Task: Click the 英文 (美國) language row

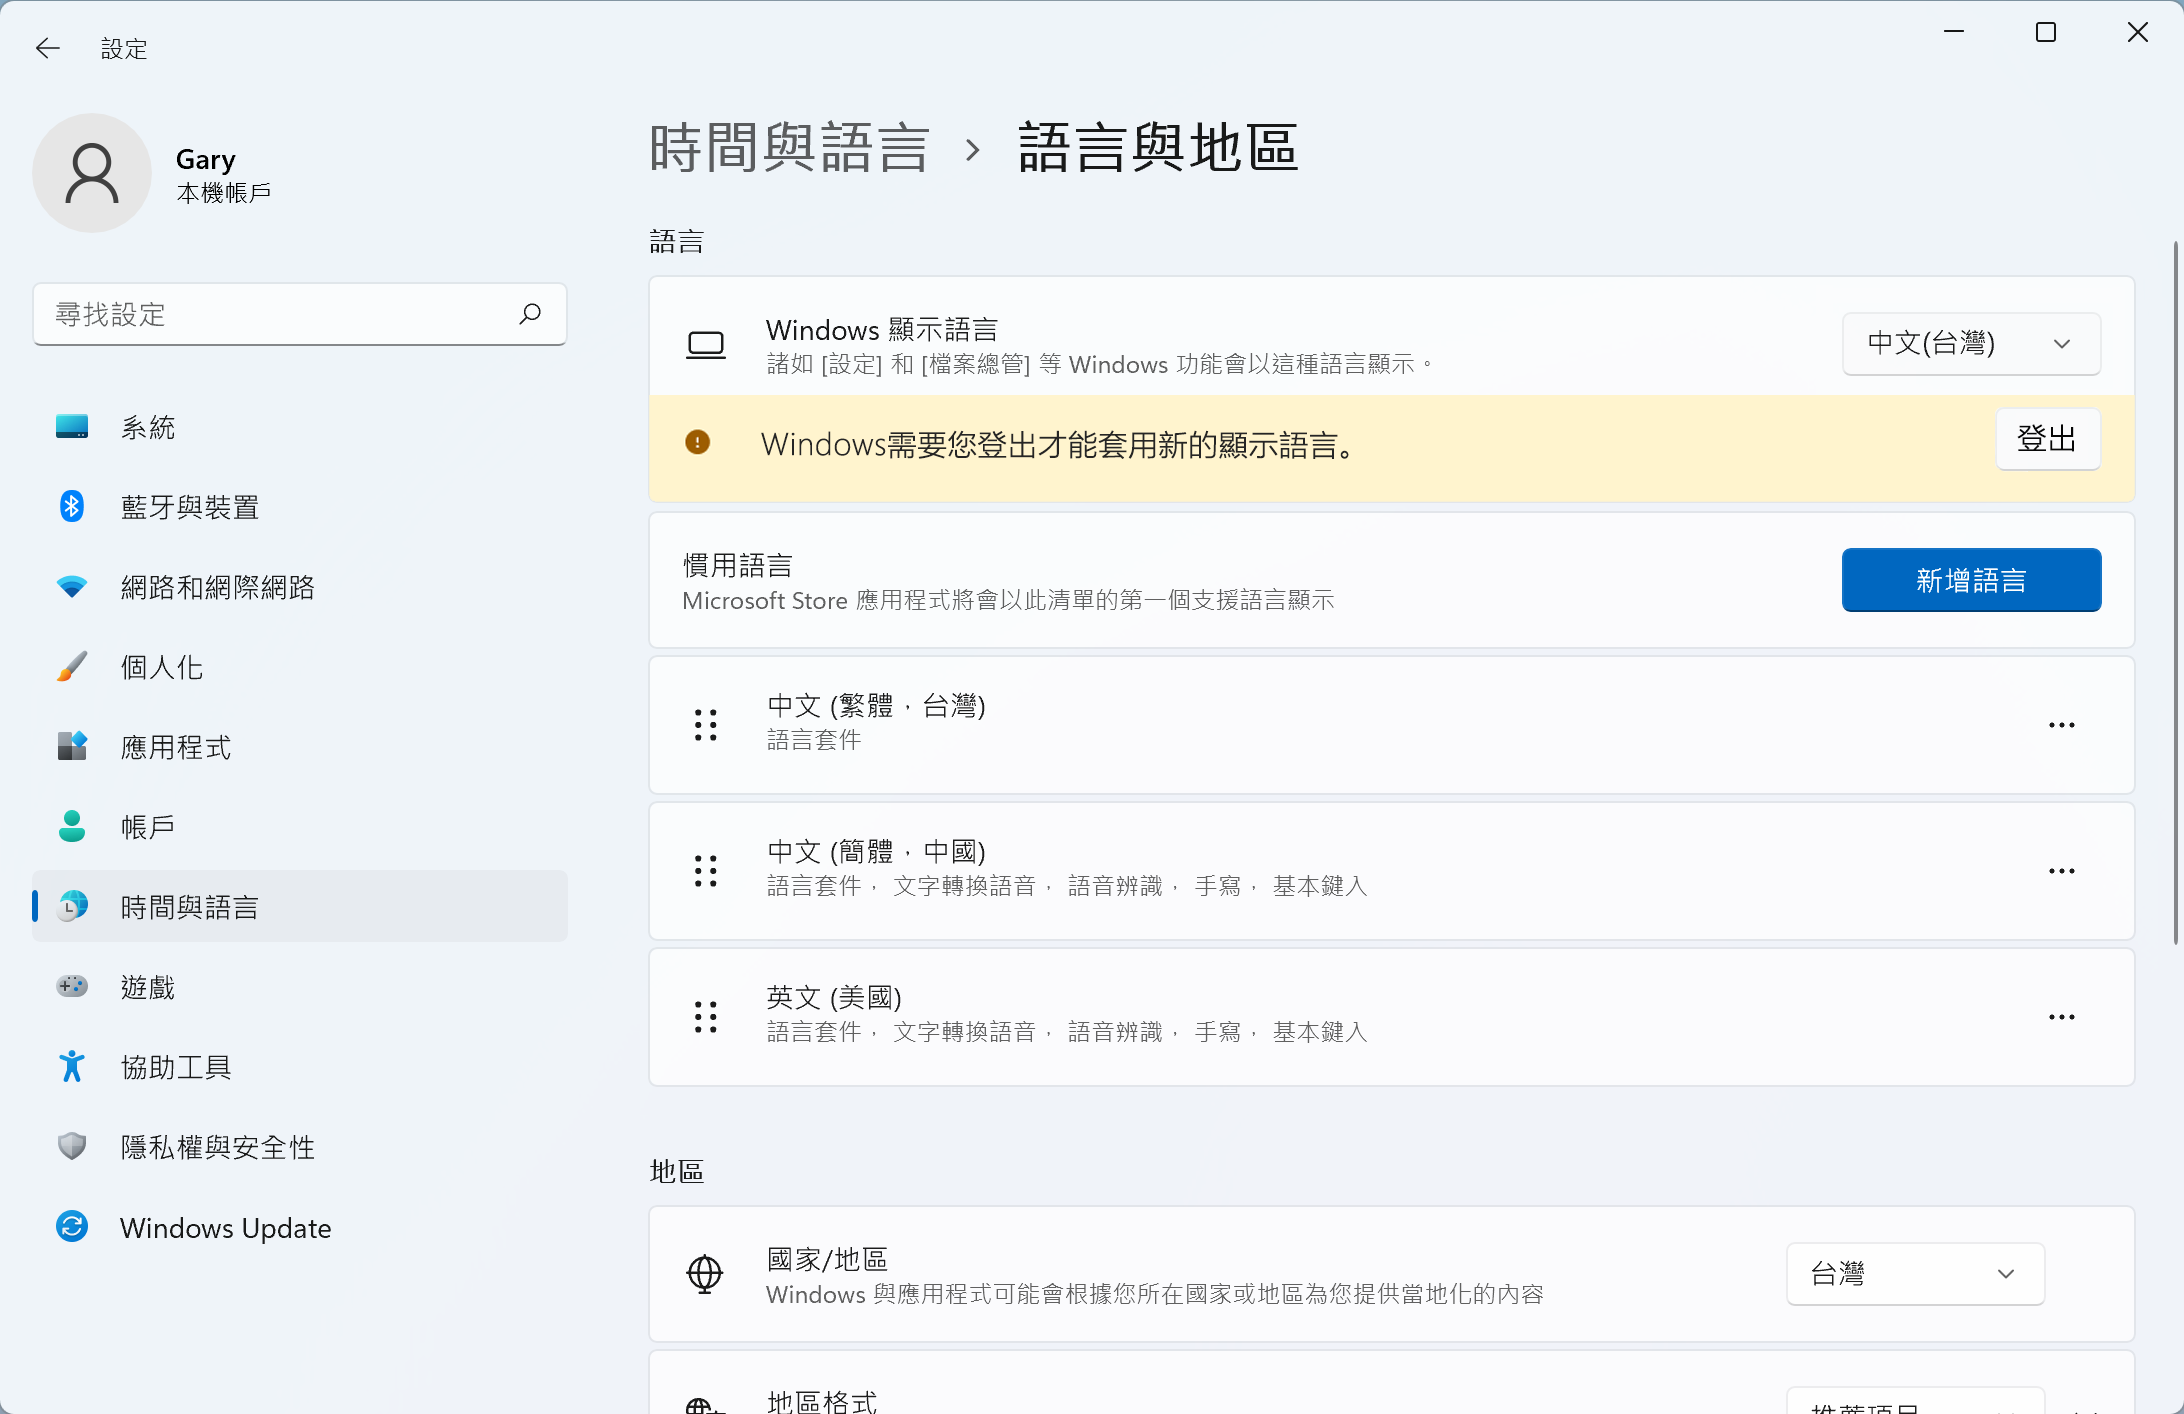Action: pos(1391,1017)
